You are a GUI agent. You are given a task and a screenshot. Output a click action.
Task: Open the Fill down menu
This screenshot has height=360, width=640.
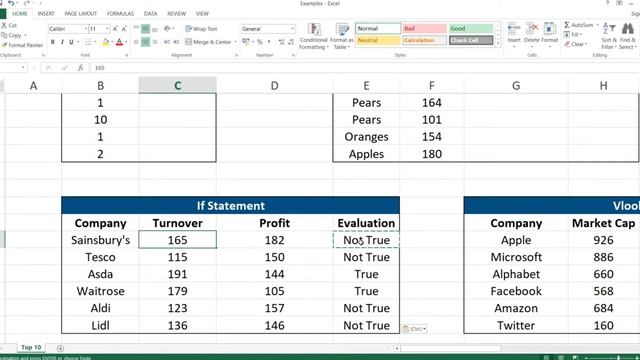572,35
